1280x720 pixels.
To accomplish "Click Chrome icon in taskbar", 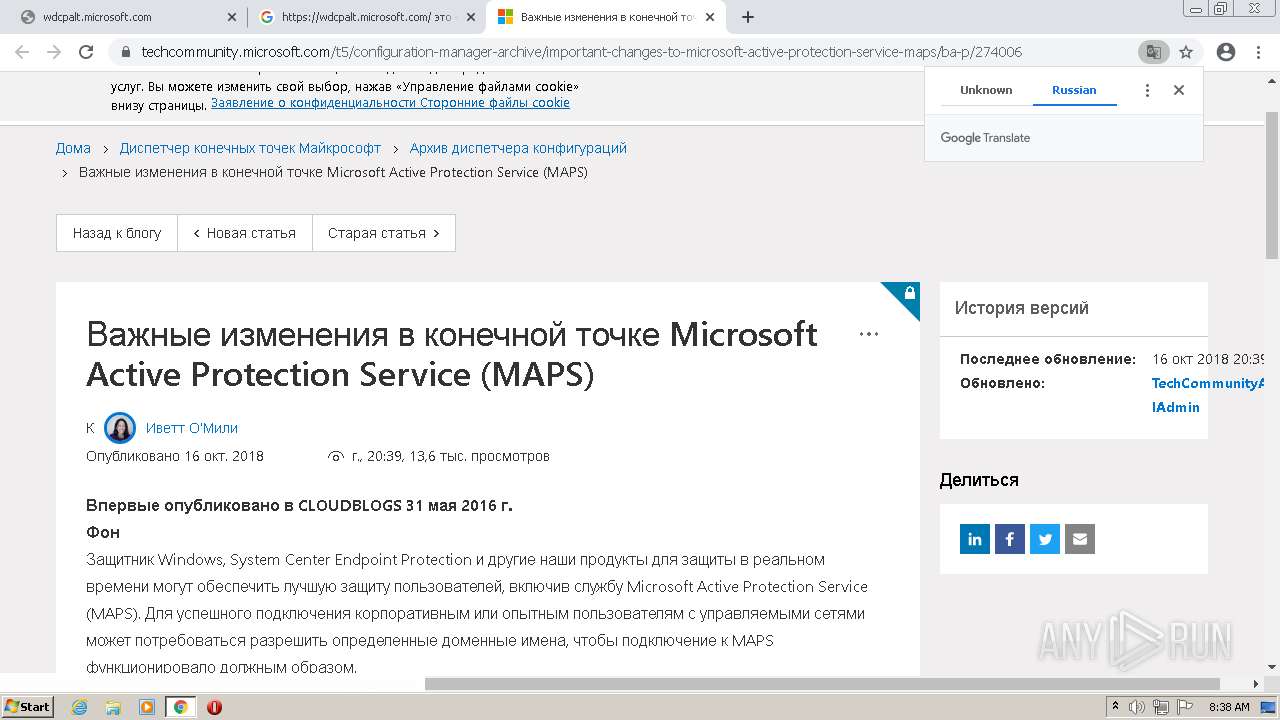I will point(180,707).
